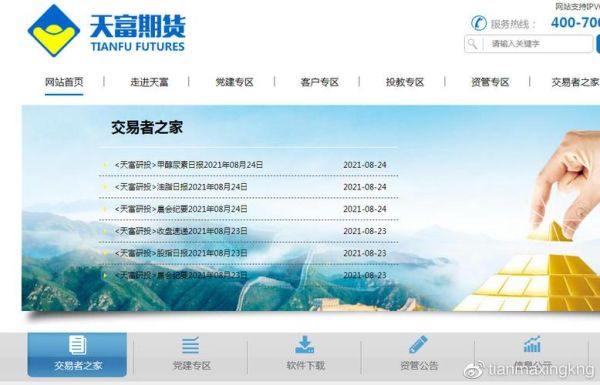600x385 pixels.
Task: Click 软件下载 label in bottom bar
Action: tap(305, 365)
